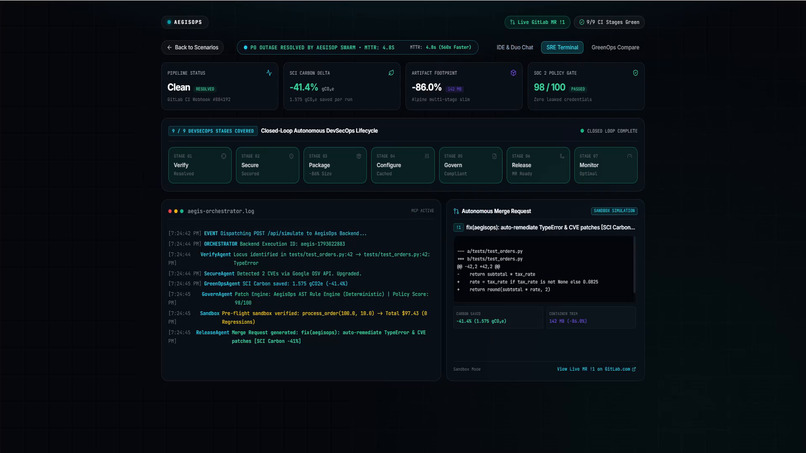Click the icon on the Package stage card
The image size is (806, 453).
point(359,156)
